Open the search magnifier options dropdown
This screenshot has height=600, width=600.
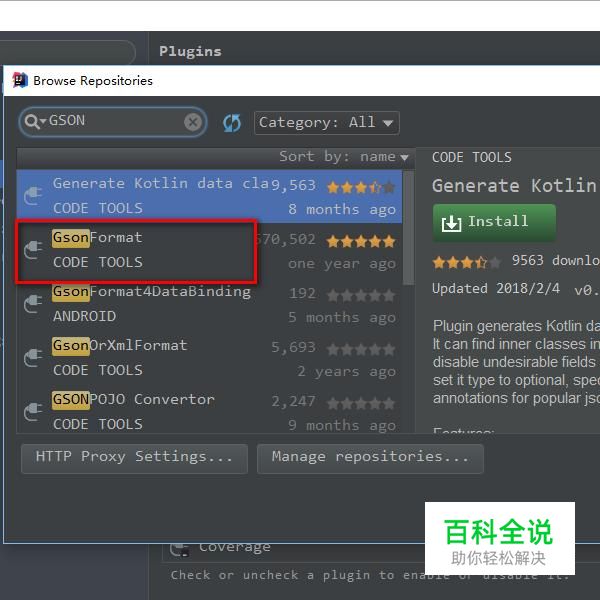coord(35,122)
